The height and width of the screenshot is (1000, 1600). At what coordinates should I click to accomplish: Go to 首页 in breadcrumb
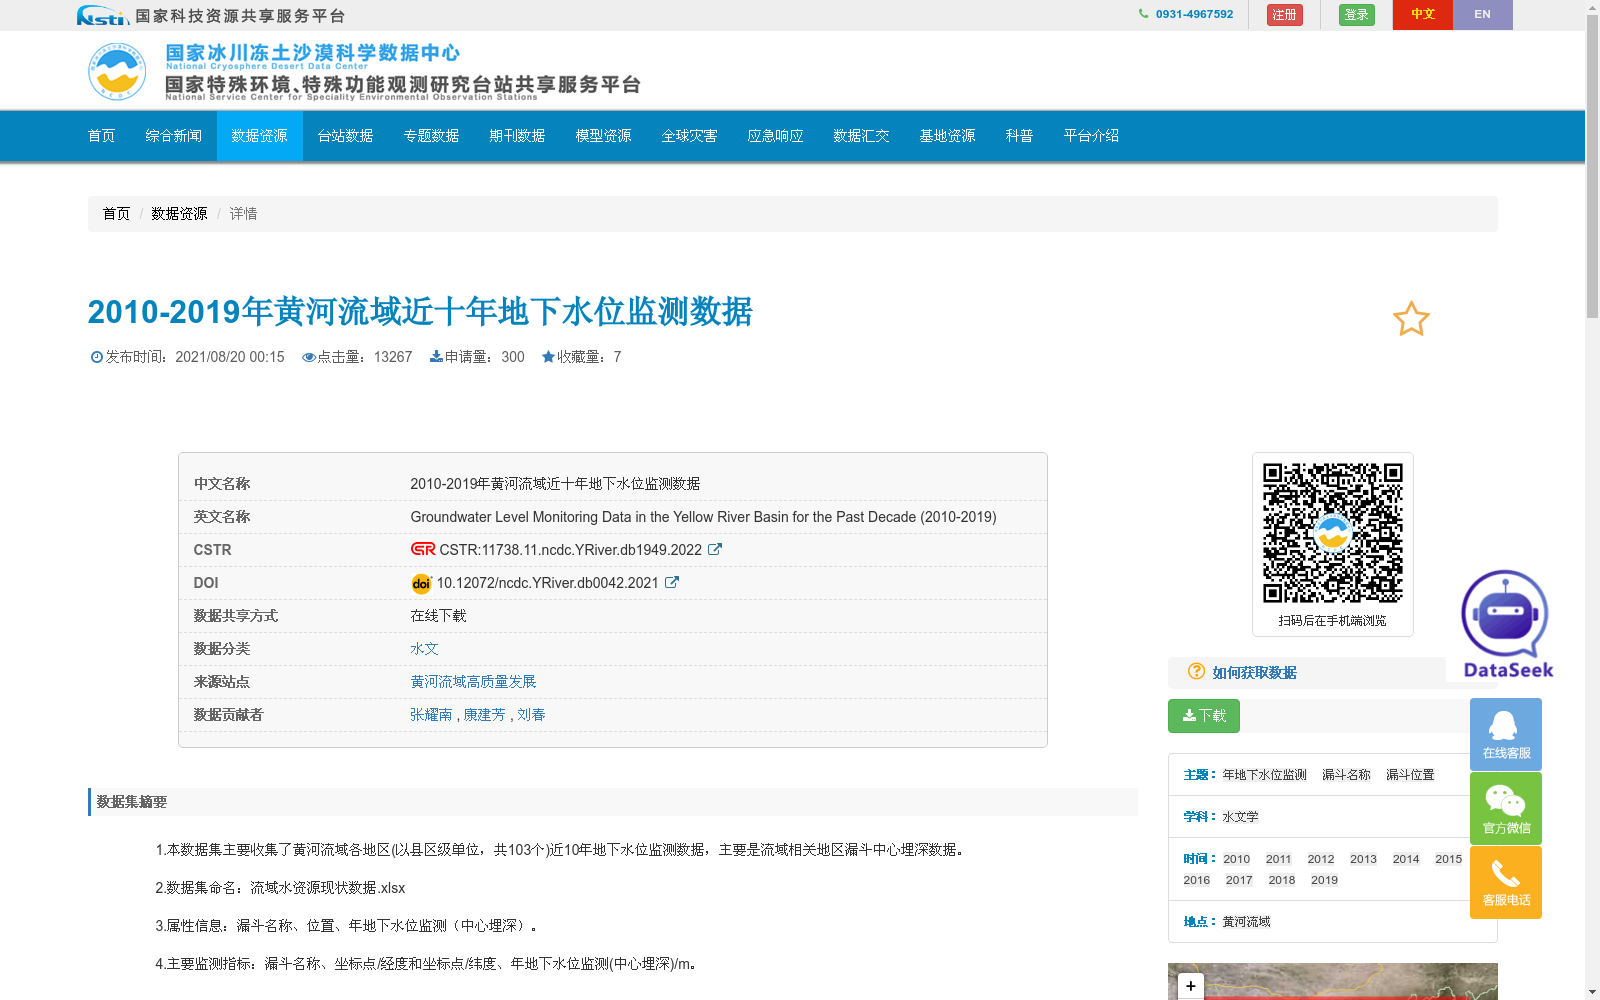pos(116,214)
